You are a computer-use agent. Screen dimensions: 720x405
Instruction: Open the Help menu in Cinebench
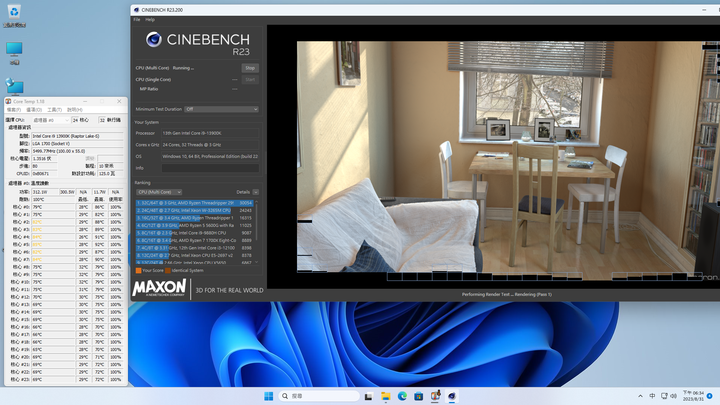click(150, 20)
